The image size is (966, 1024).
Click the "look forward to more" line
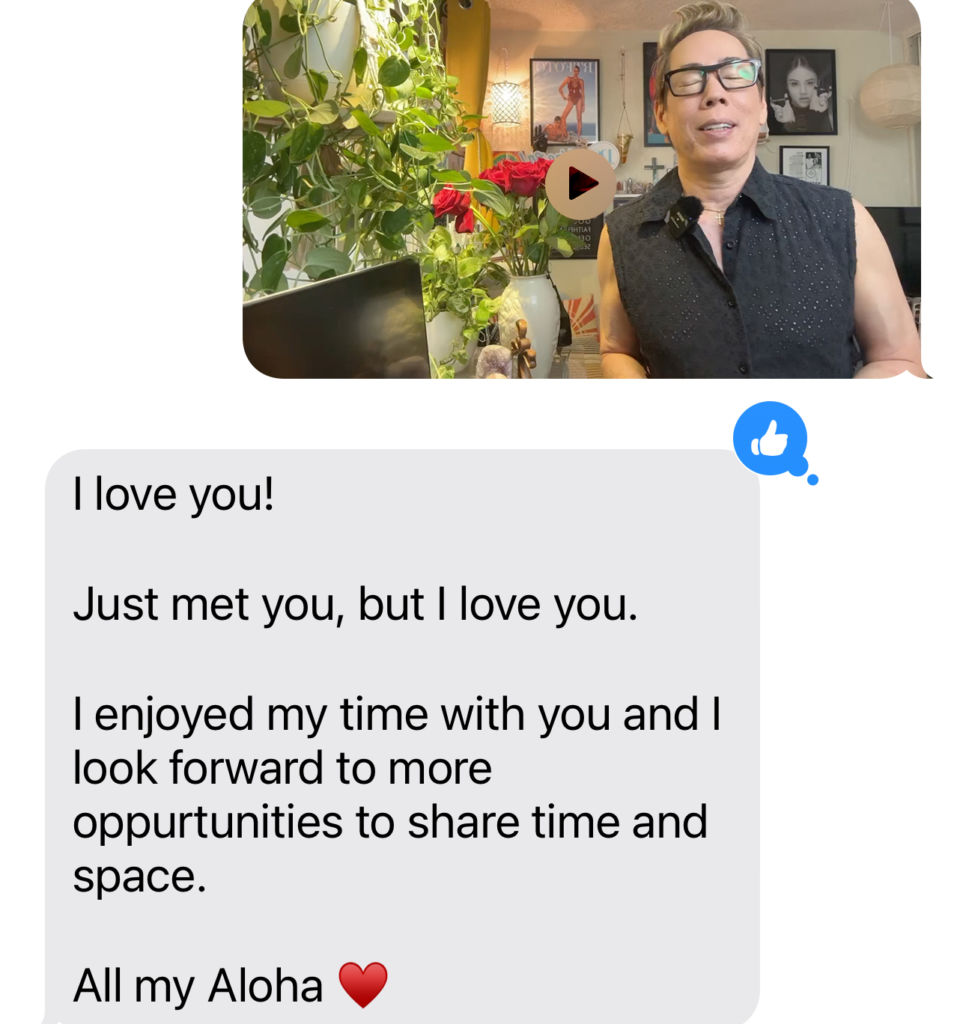click(282, 768)
